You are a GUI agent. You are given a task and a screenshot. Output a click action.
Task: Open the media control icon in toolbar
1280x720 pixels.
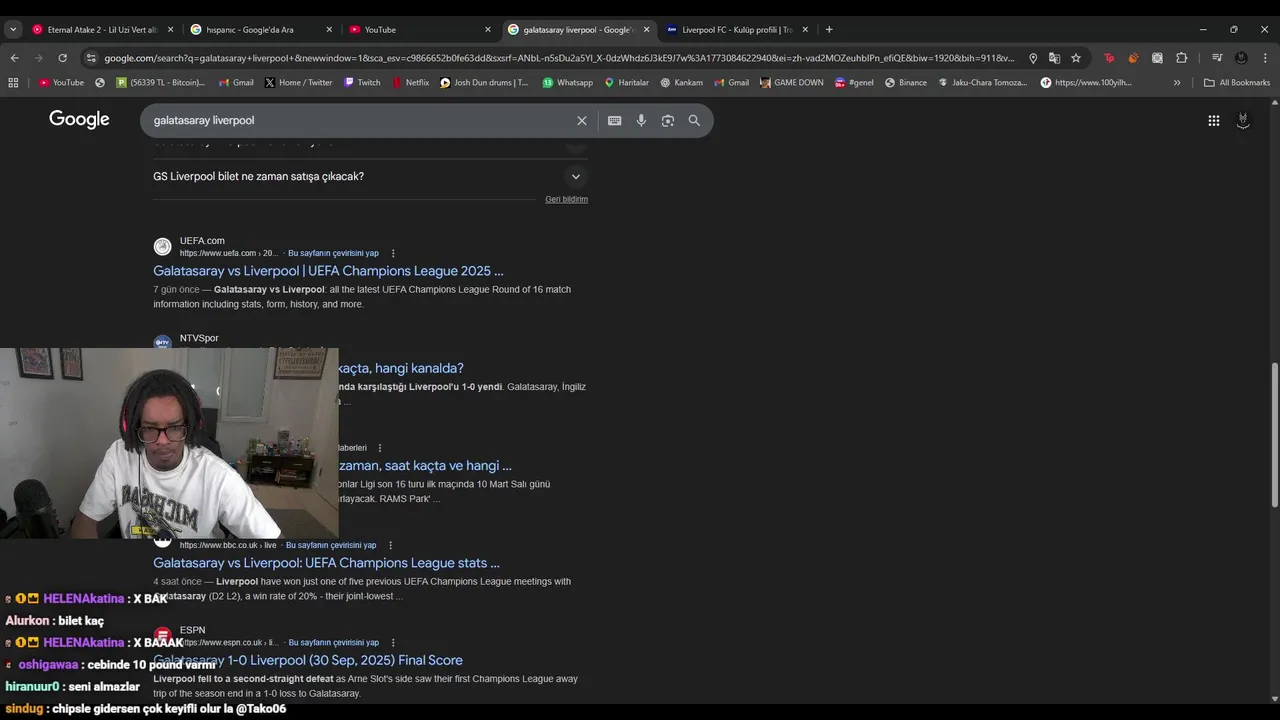[x=1217, y=58]
